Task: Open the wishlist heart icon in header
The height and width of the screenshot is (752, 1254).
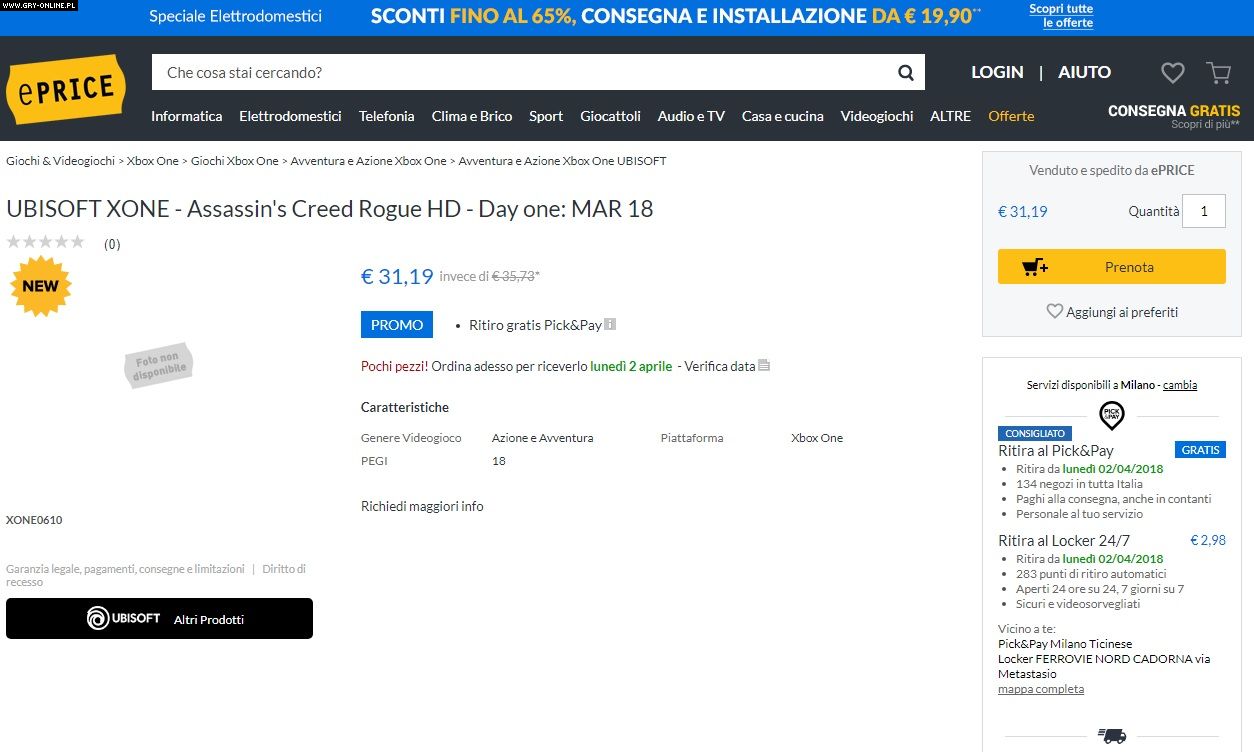Action: (x=1172, y=72)
